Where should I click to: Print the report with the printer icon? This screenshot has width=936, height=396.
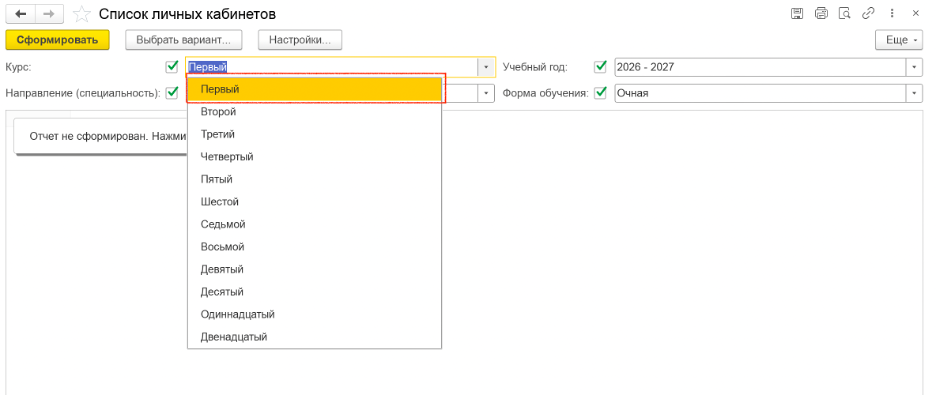[x=821, y=14]
